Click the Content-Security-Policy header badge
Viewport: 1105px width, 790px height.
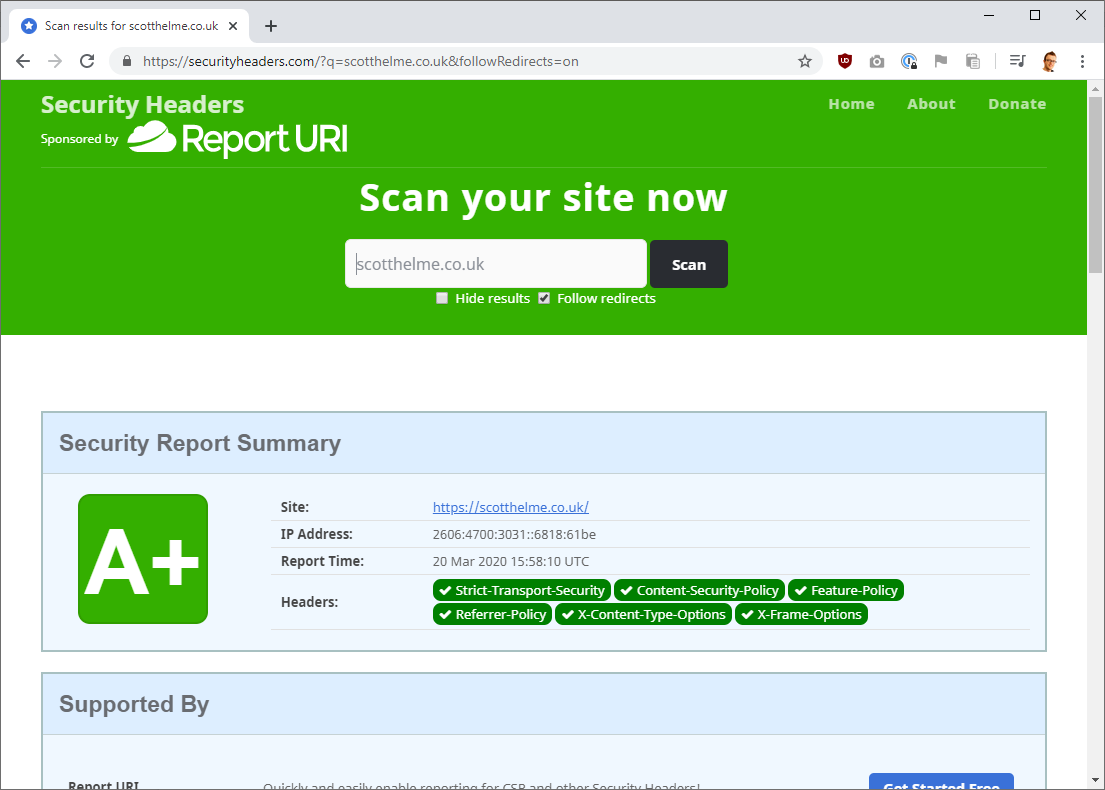[x=699, y=590]
